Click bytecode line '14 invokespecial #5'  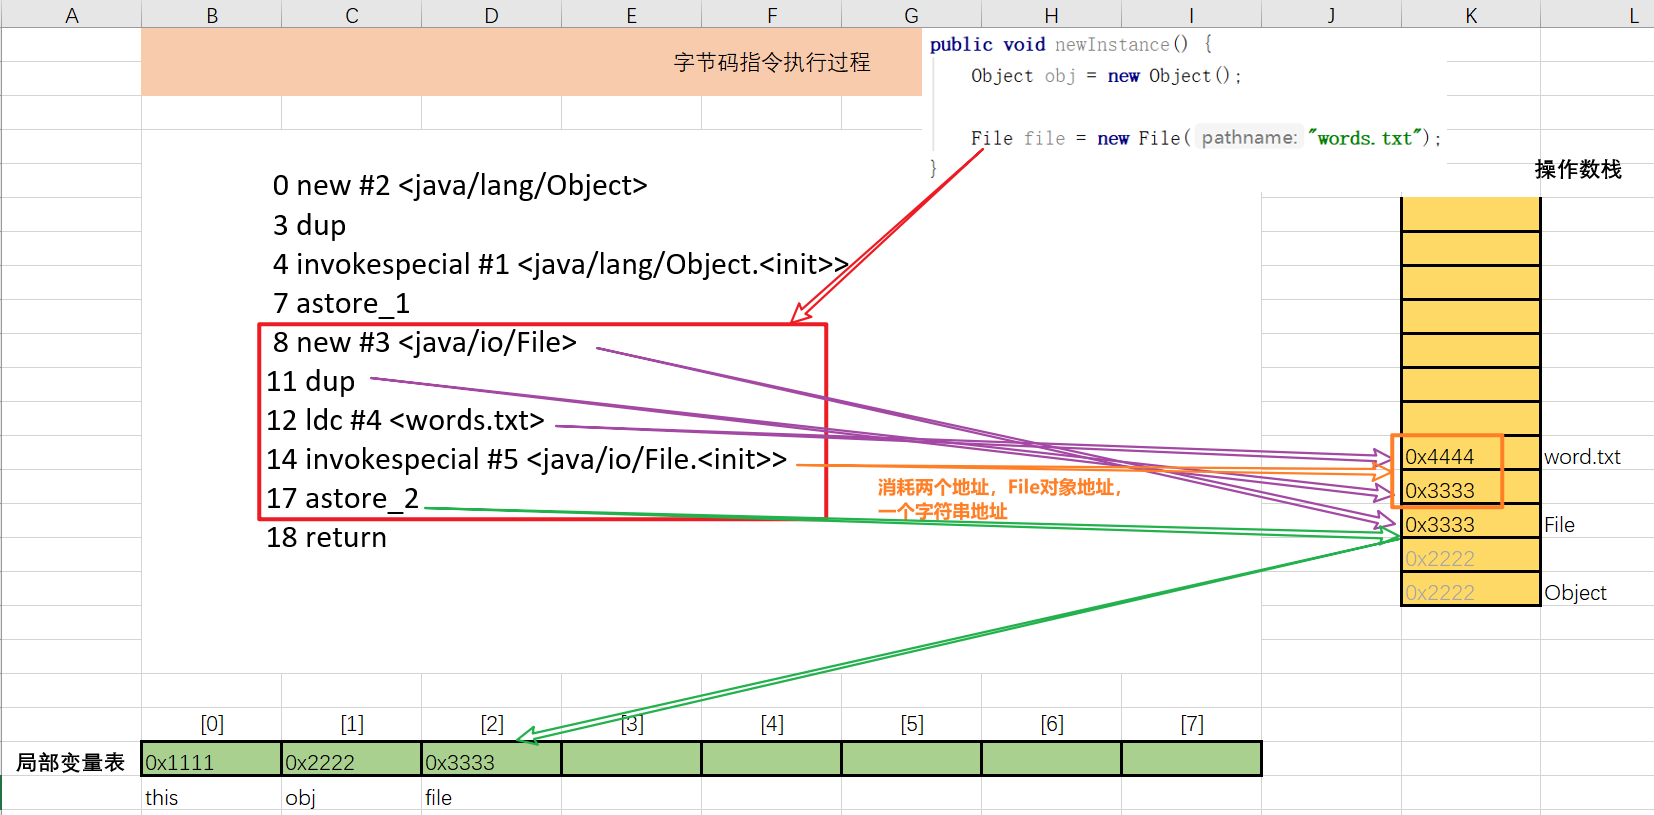[x=526, y=459]
